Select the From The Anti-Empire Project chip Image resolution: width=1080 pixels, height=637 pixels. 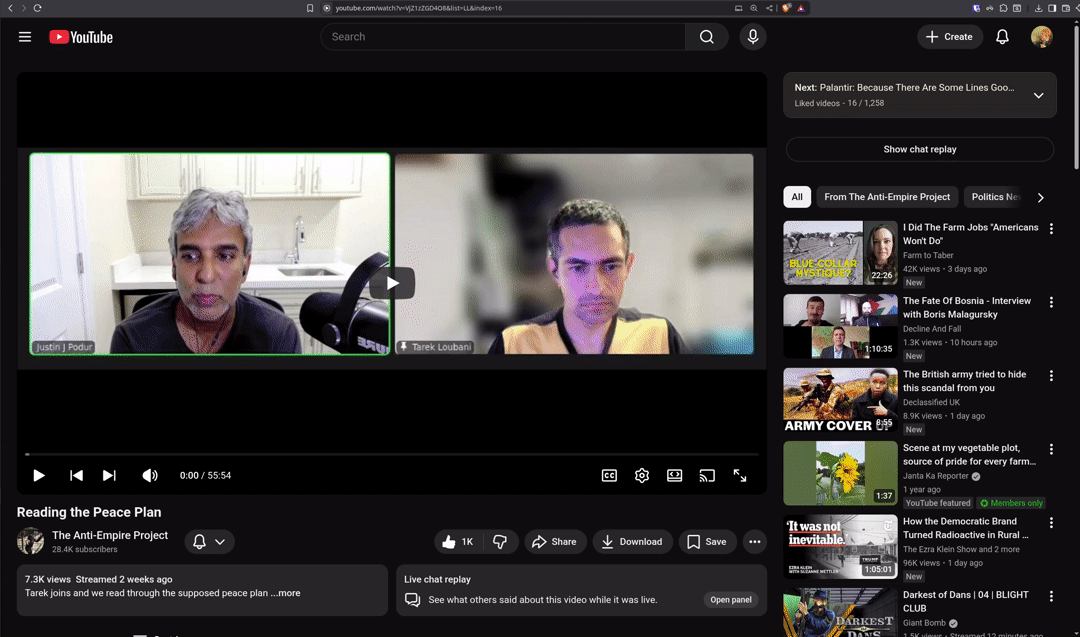click(887, 197)
